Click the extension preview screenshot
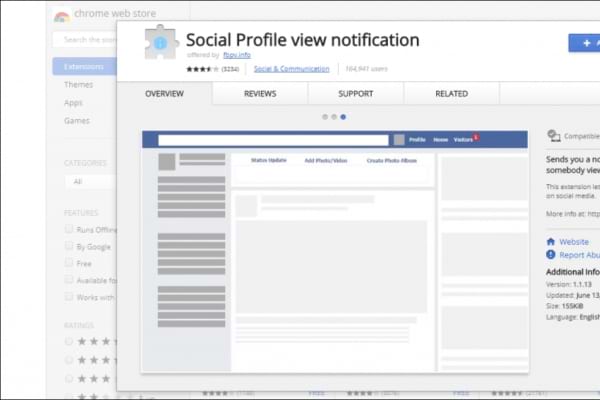 (335, 251)
